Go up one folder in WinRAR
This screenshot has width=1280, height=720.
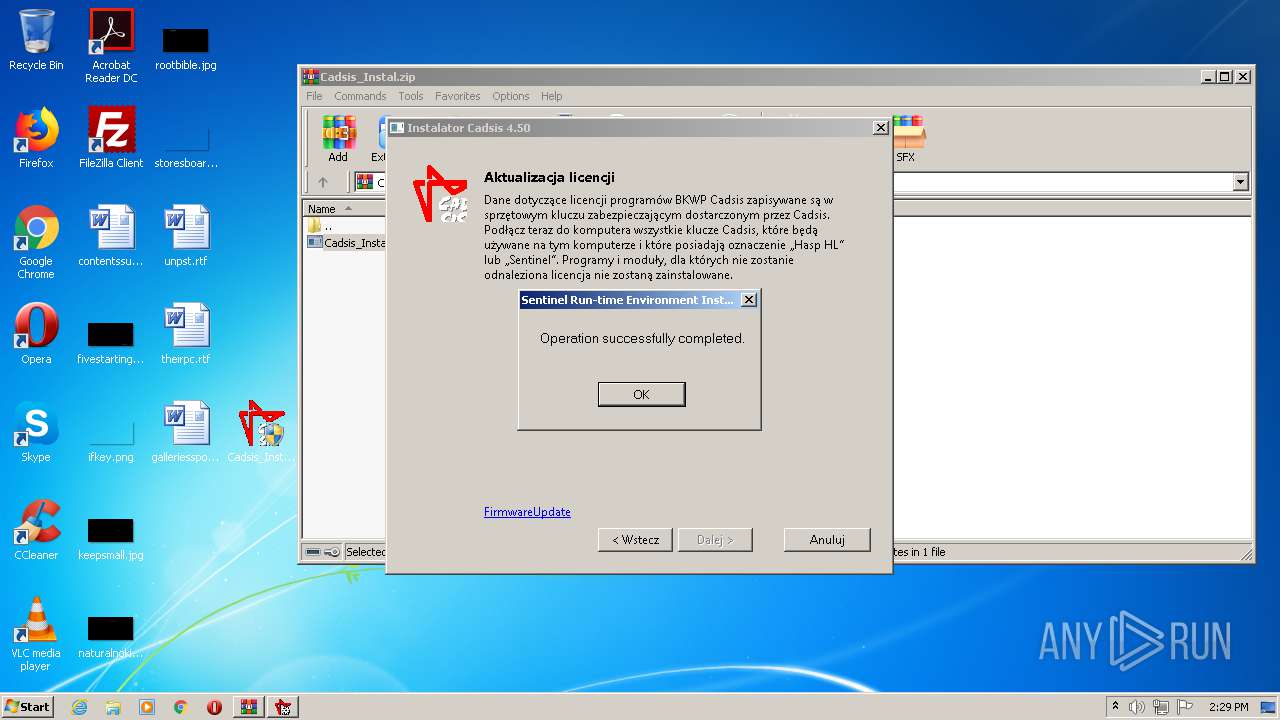tap(322, 182)
